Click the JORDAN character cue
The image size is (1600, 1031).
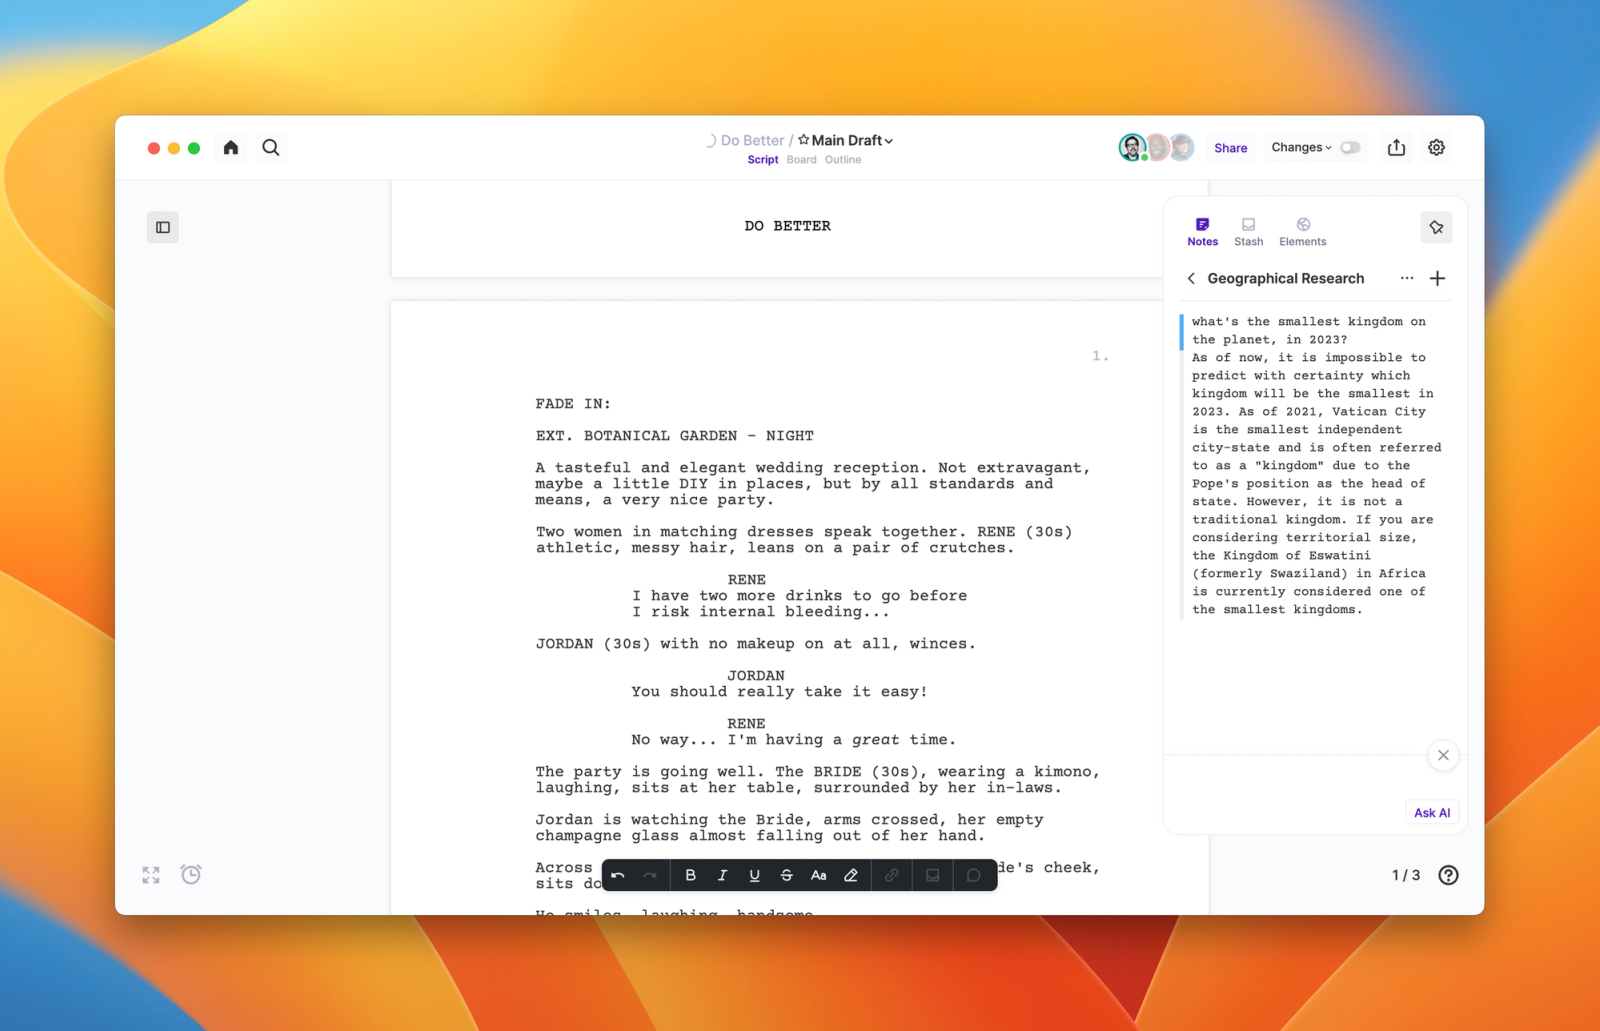756,676
